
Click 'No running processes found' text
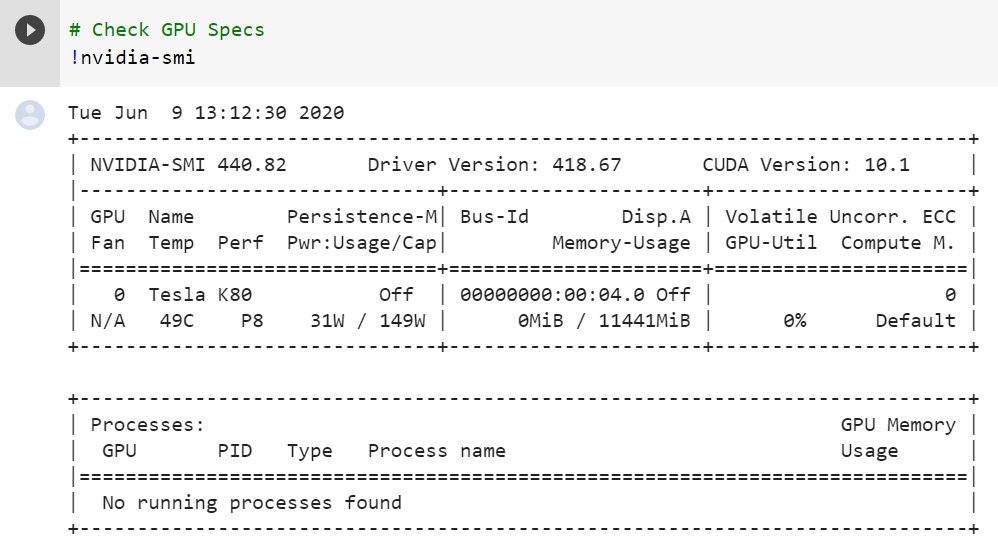[x=252, y=503]
